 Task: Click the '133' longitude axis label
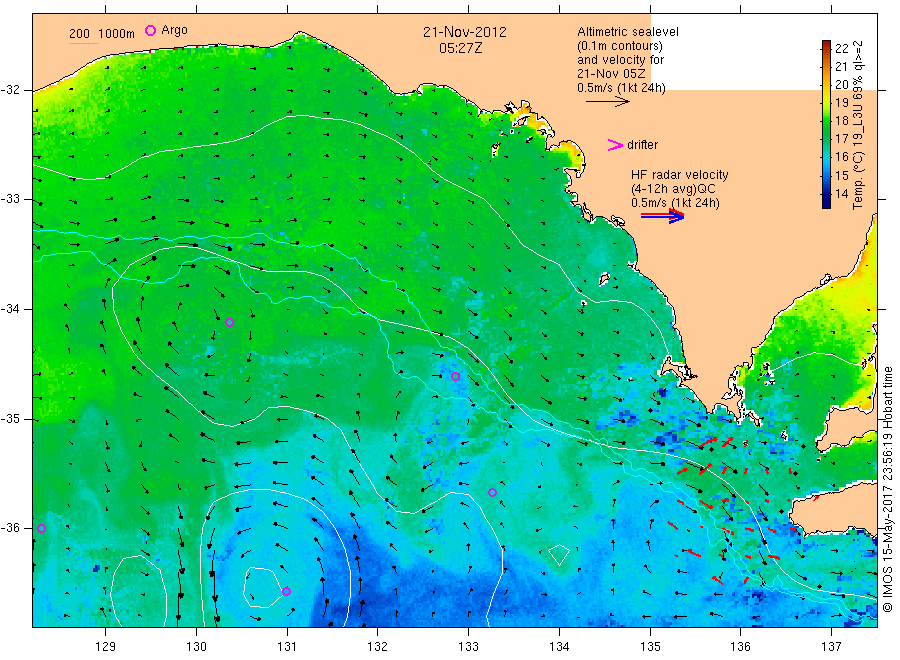pos(468,647)
